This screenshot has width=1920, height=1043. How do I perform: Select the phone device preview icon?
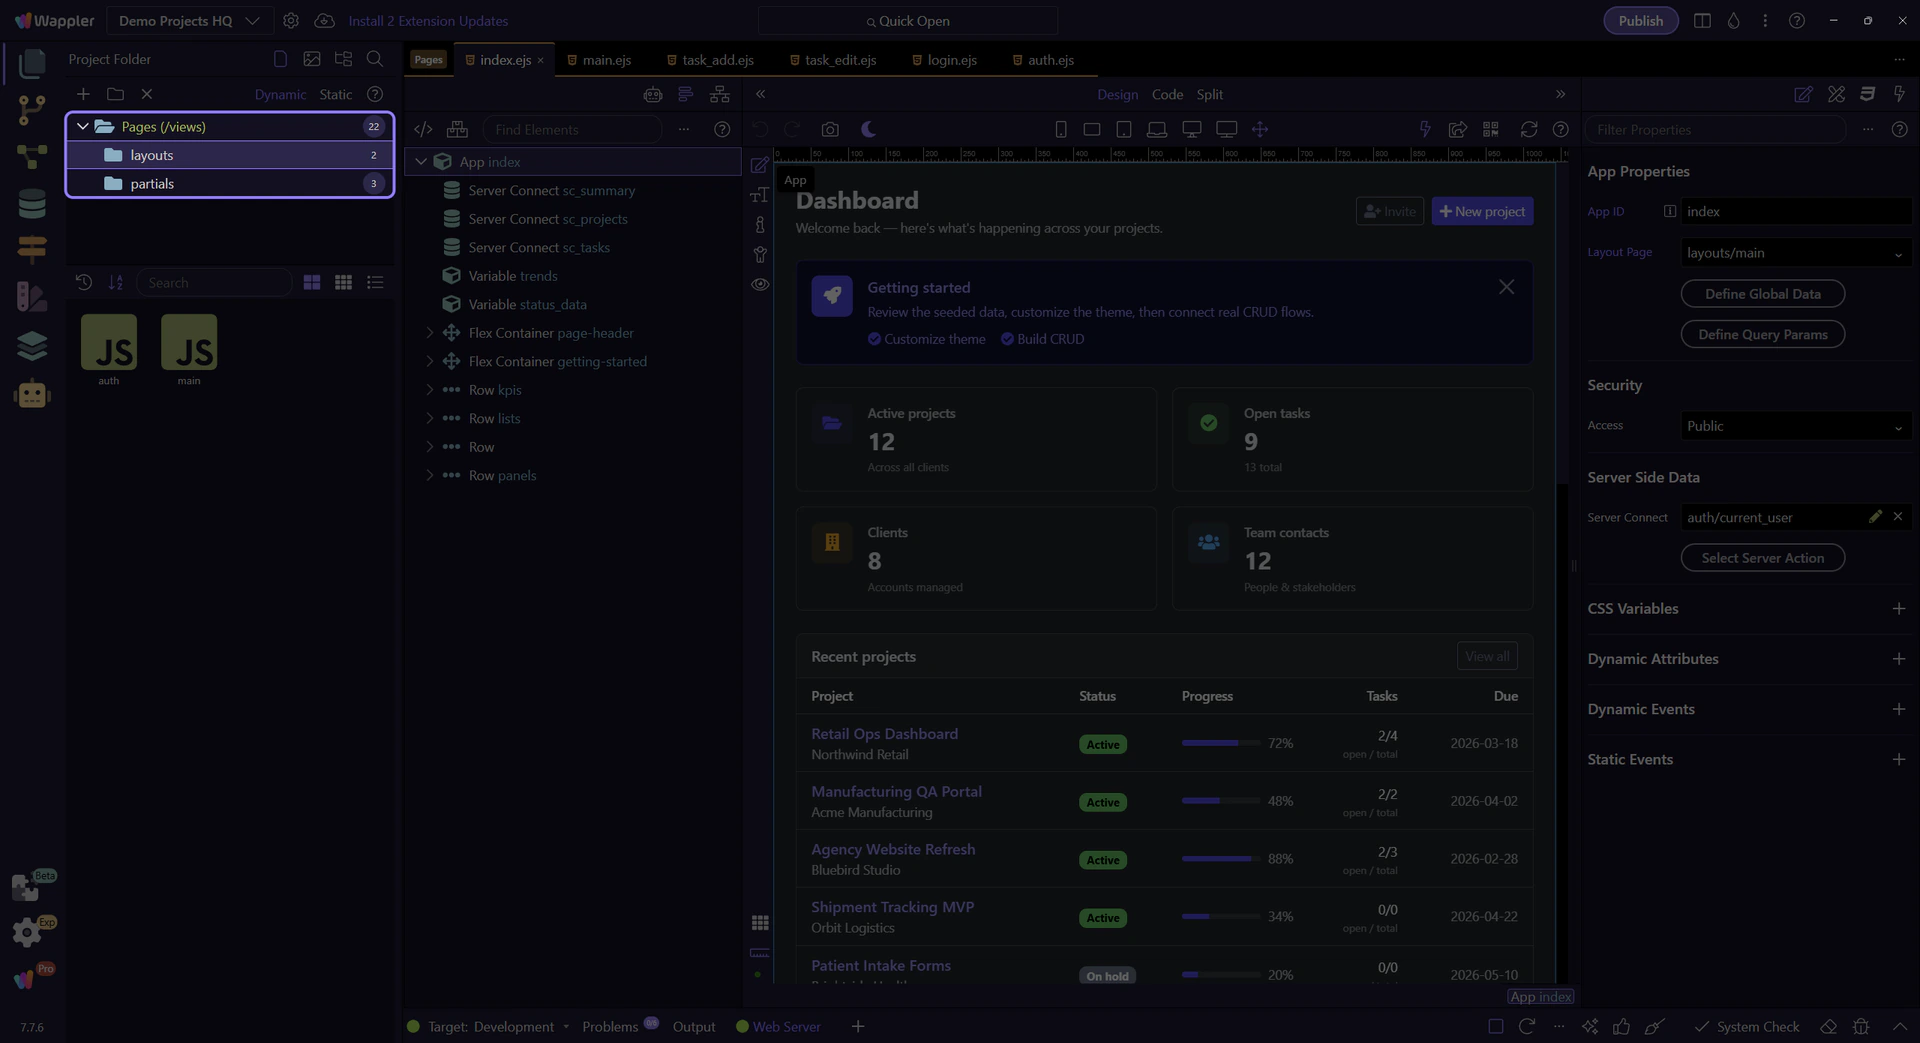tap(1061, 129)
